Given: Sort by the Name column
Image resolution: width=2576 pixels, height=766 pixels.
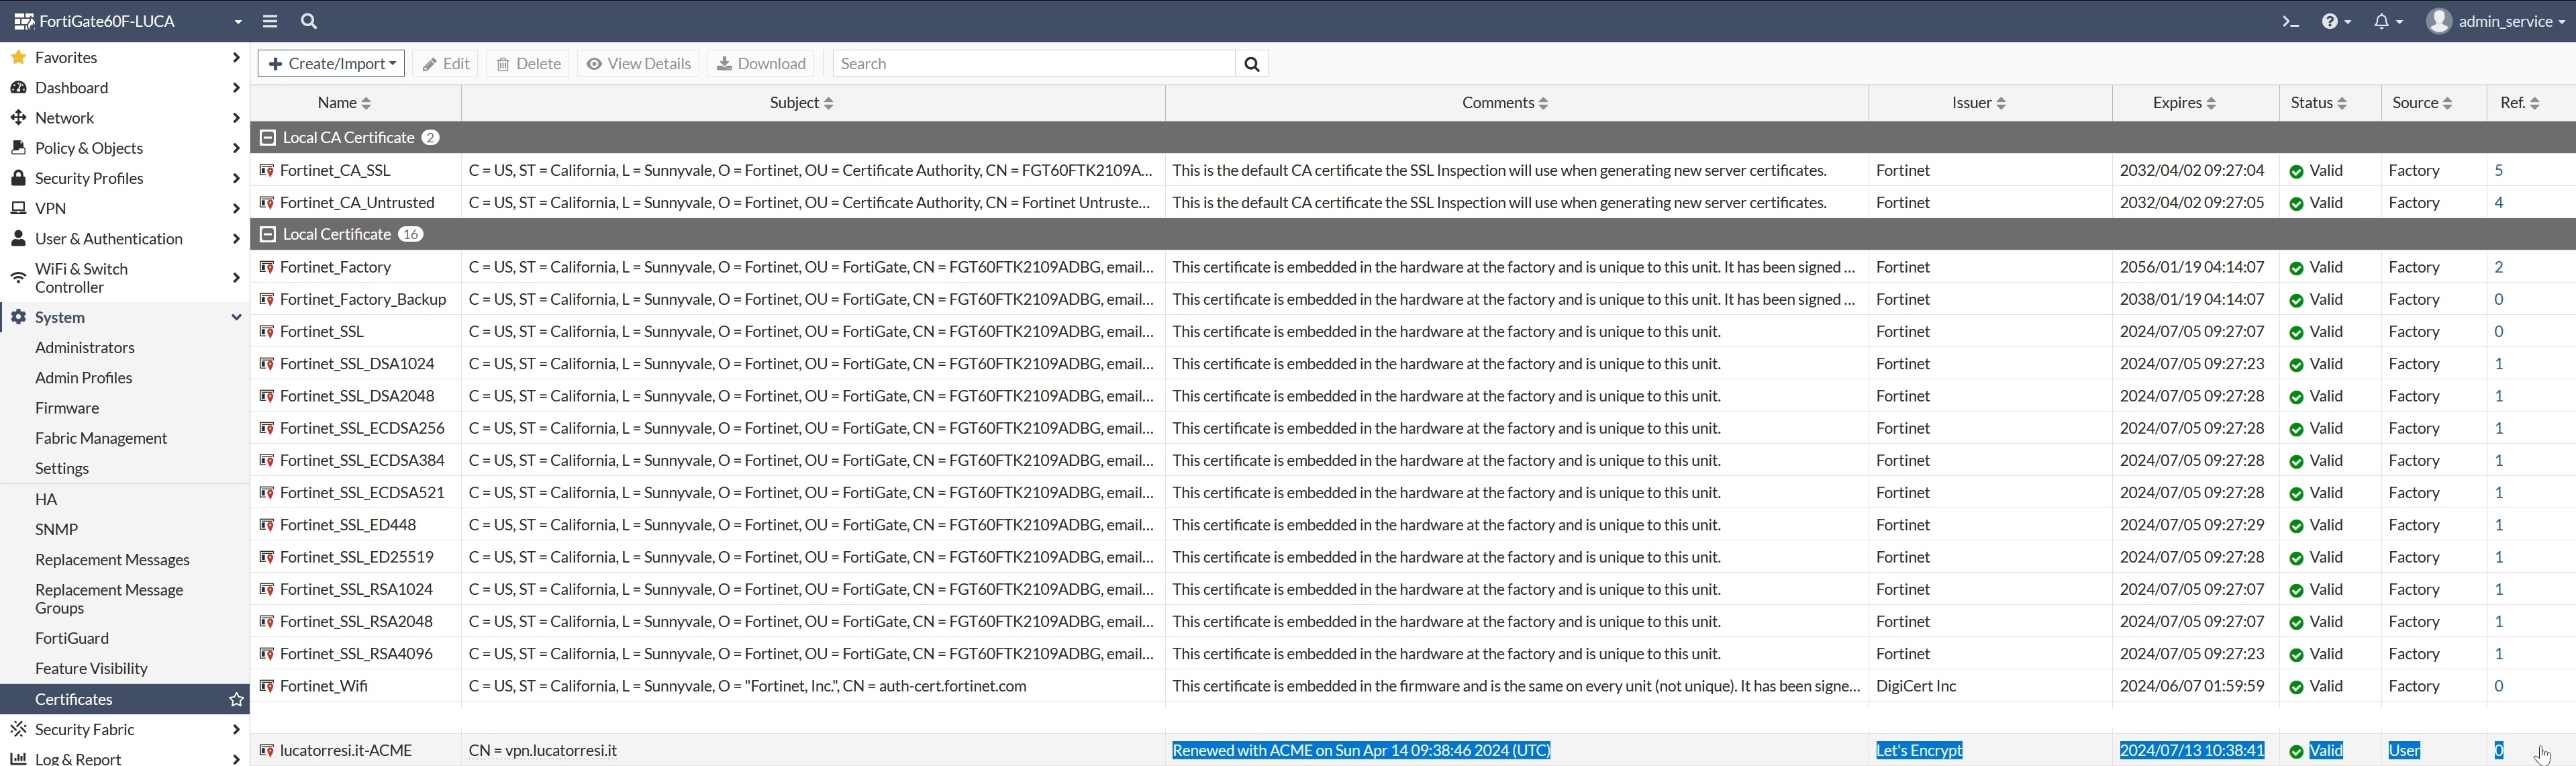Looking at the screenshot, I should (x=344, y=103).
